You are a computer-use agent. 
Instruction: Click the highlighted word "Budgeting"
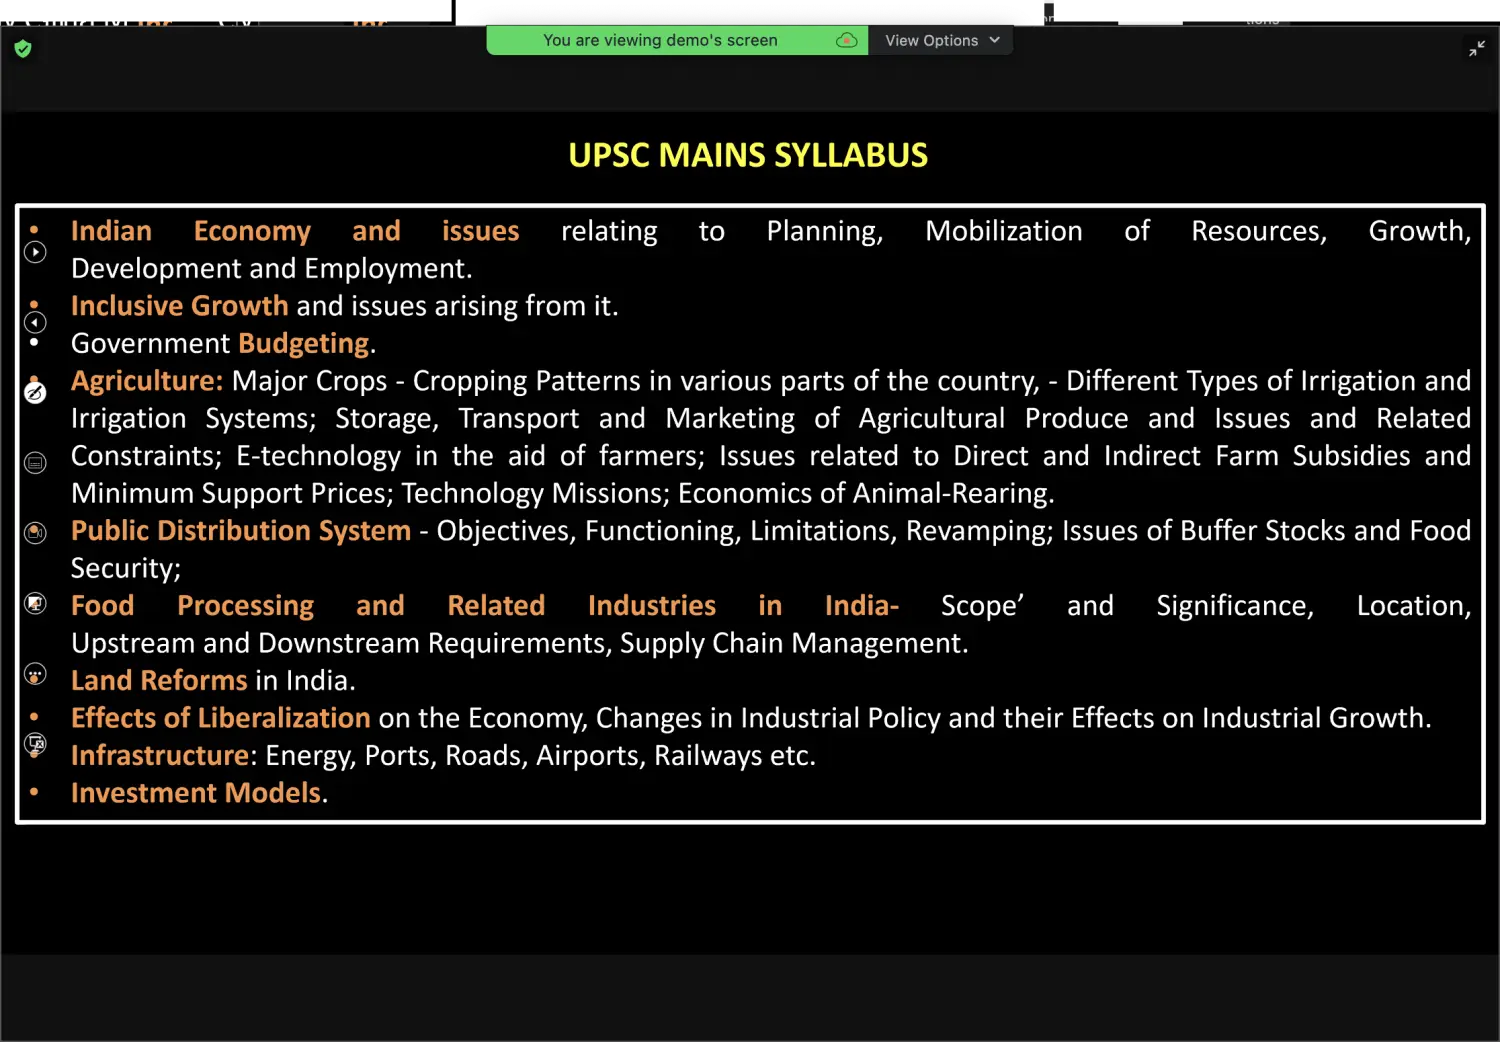click(304, 344)
